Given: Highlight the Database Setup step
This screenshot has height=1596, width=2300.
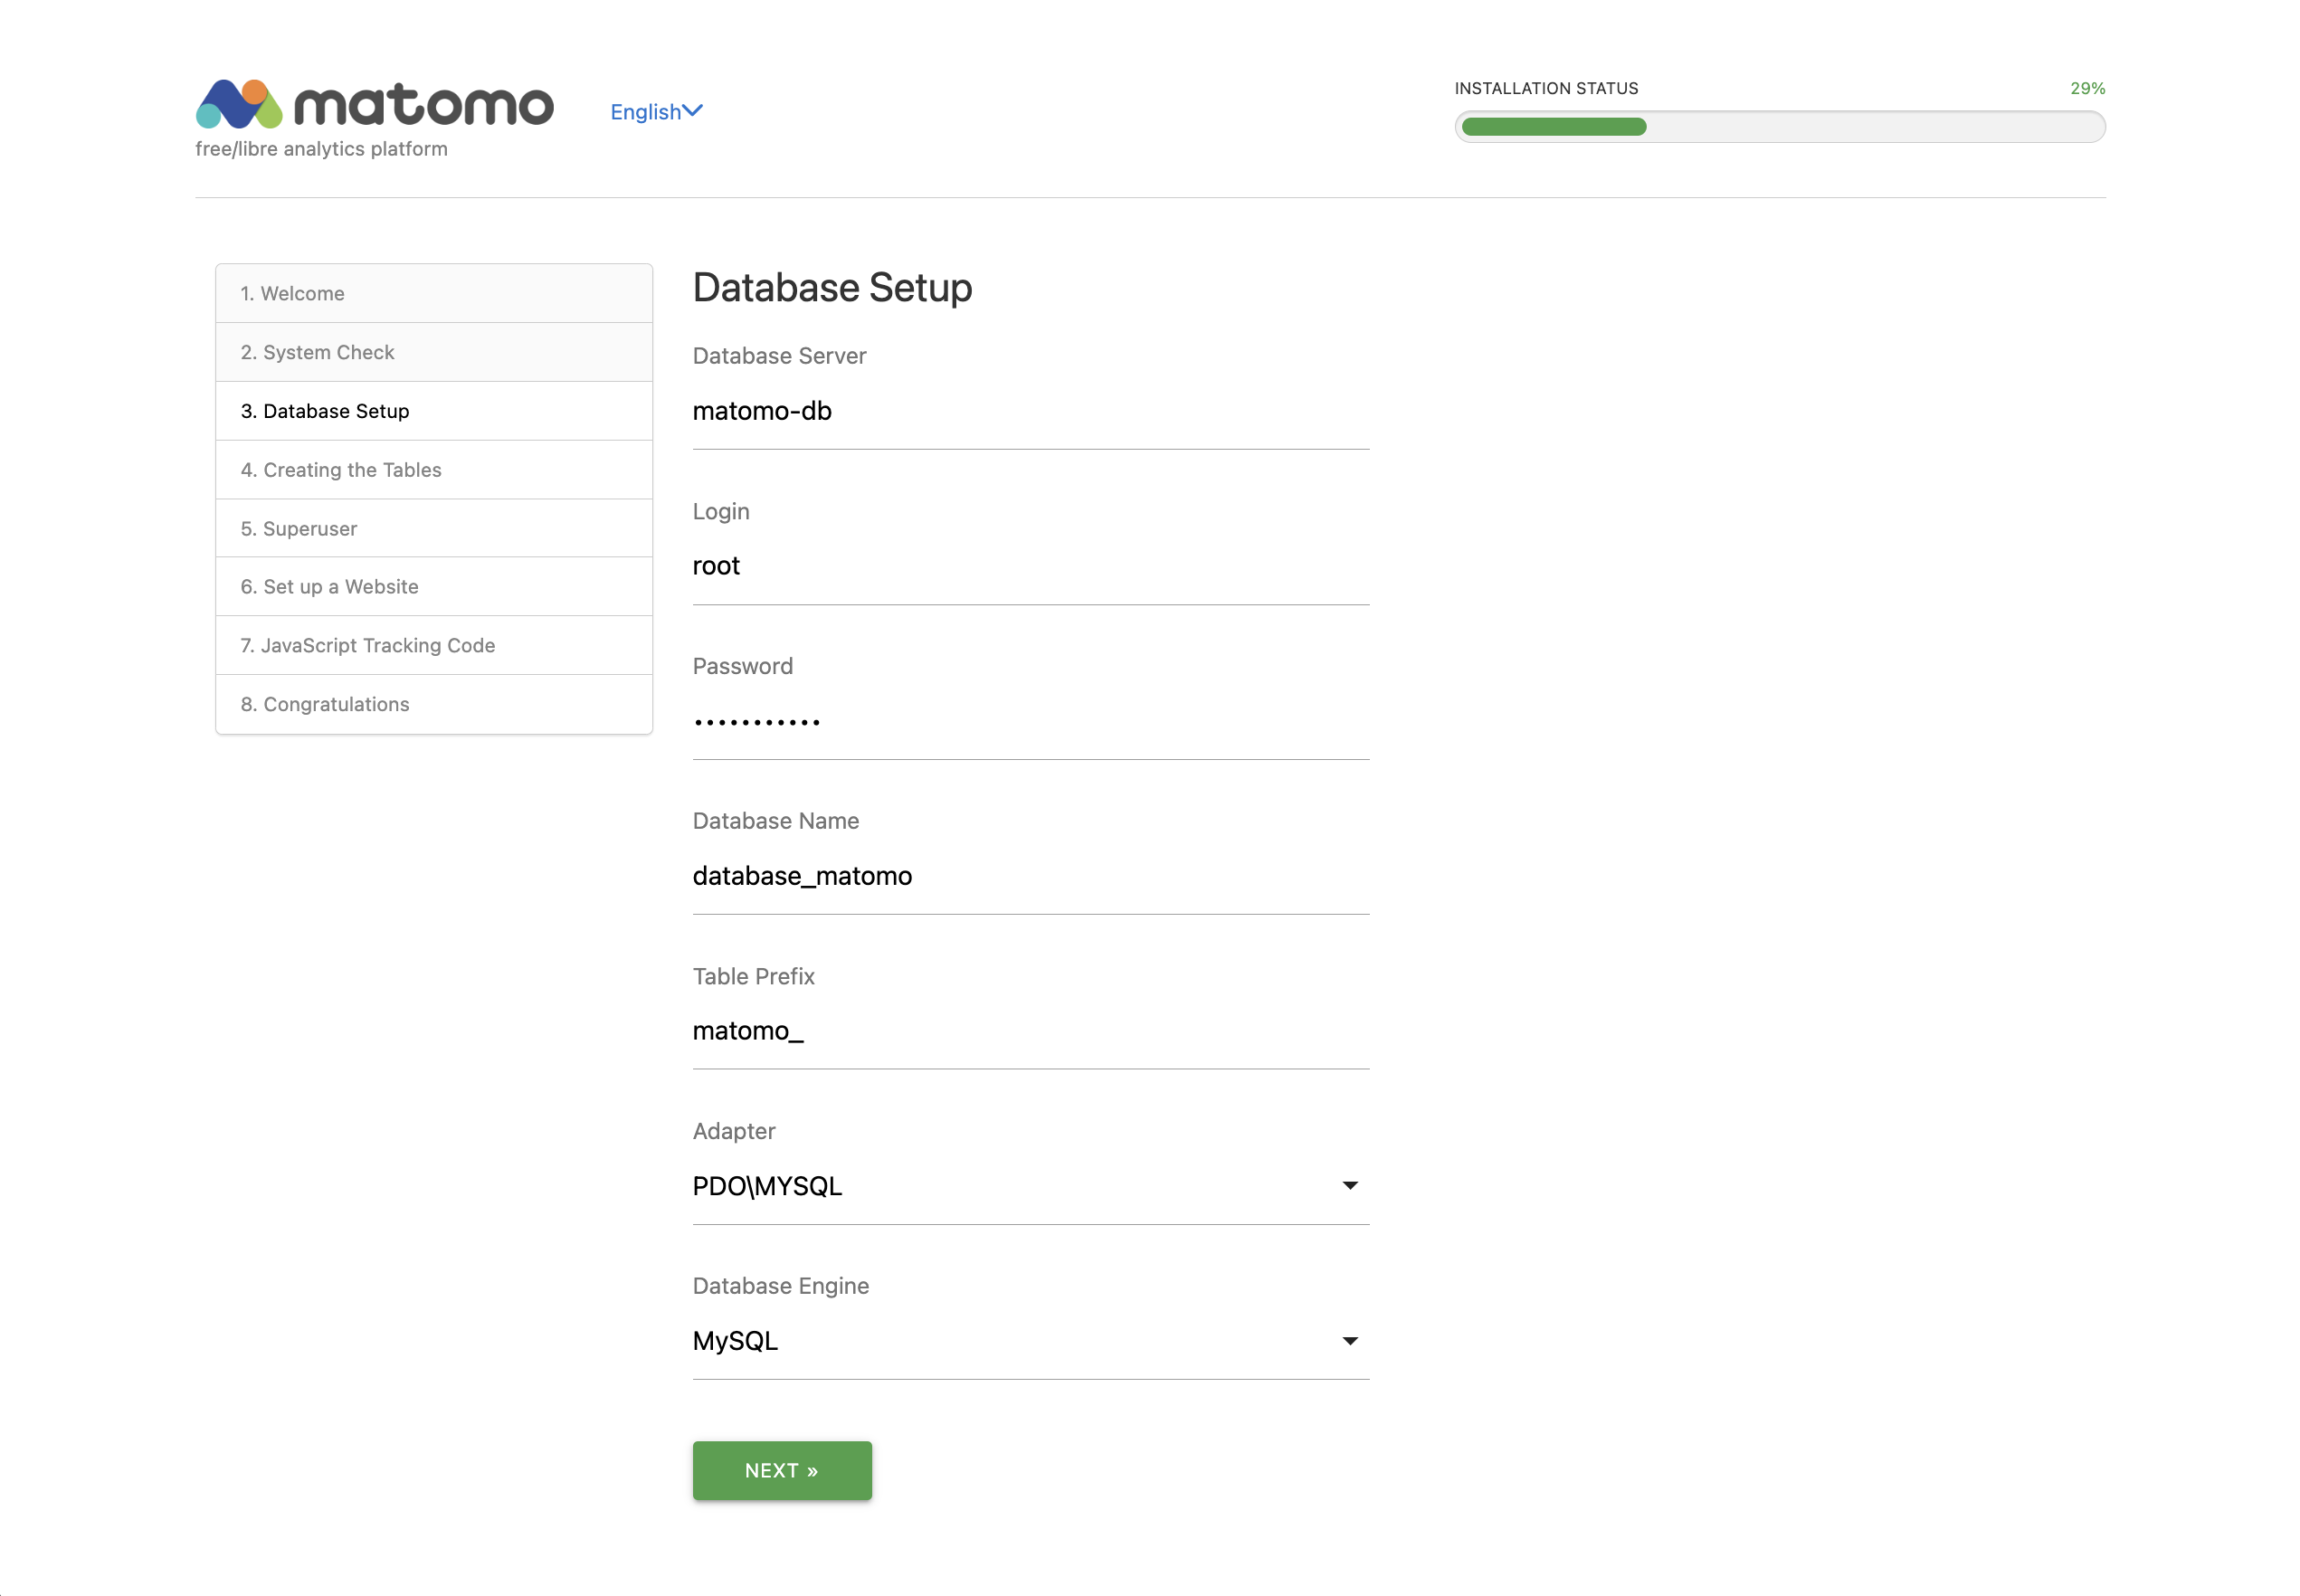Looking at the screenshot, I should 433,410.
